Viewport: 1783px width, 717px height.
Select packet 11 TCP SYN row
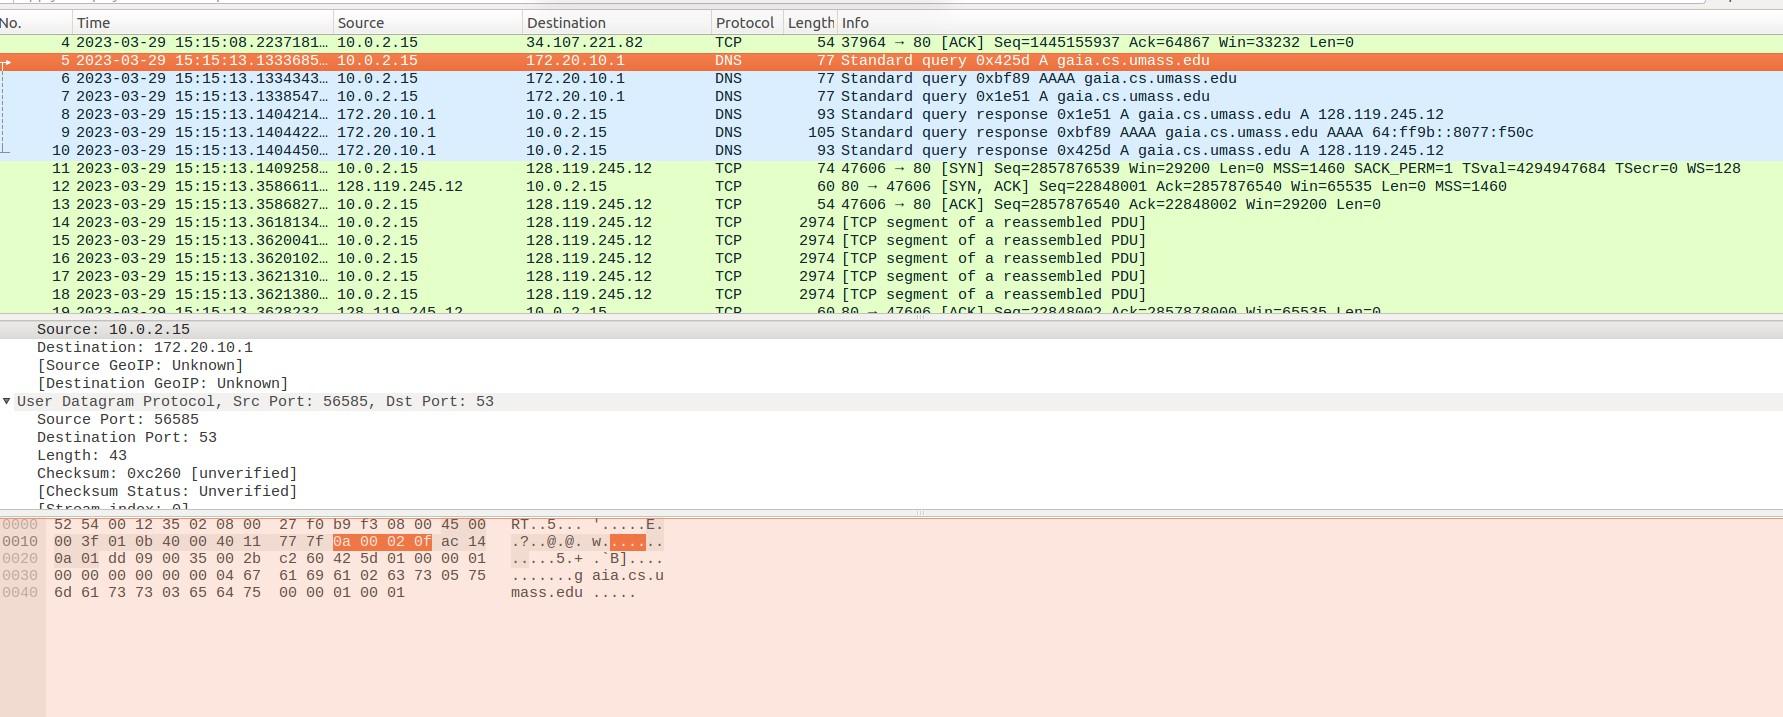tap(891, 168)
